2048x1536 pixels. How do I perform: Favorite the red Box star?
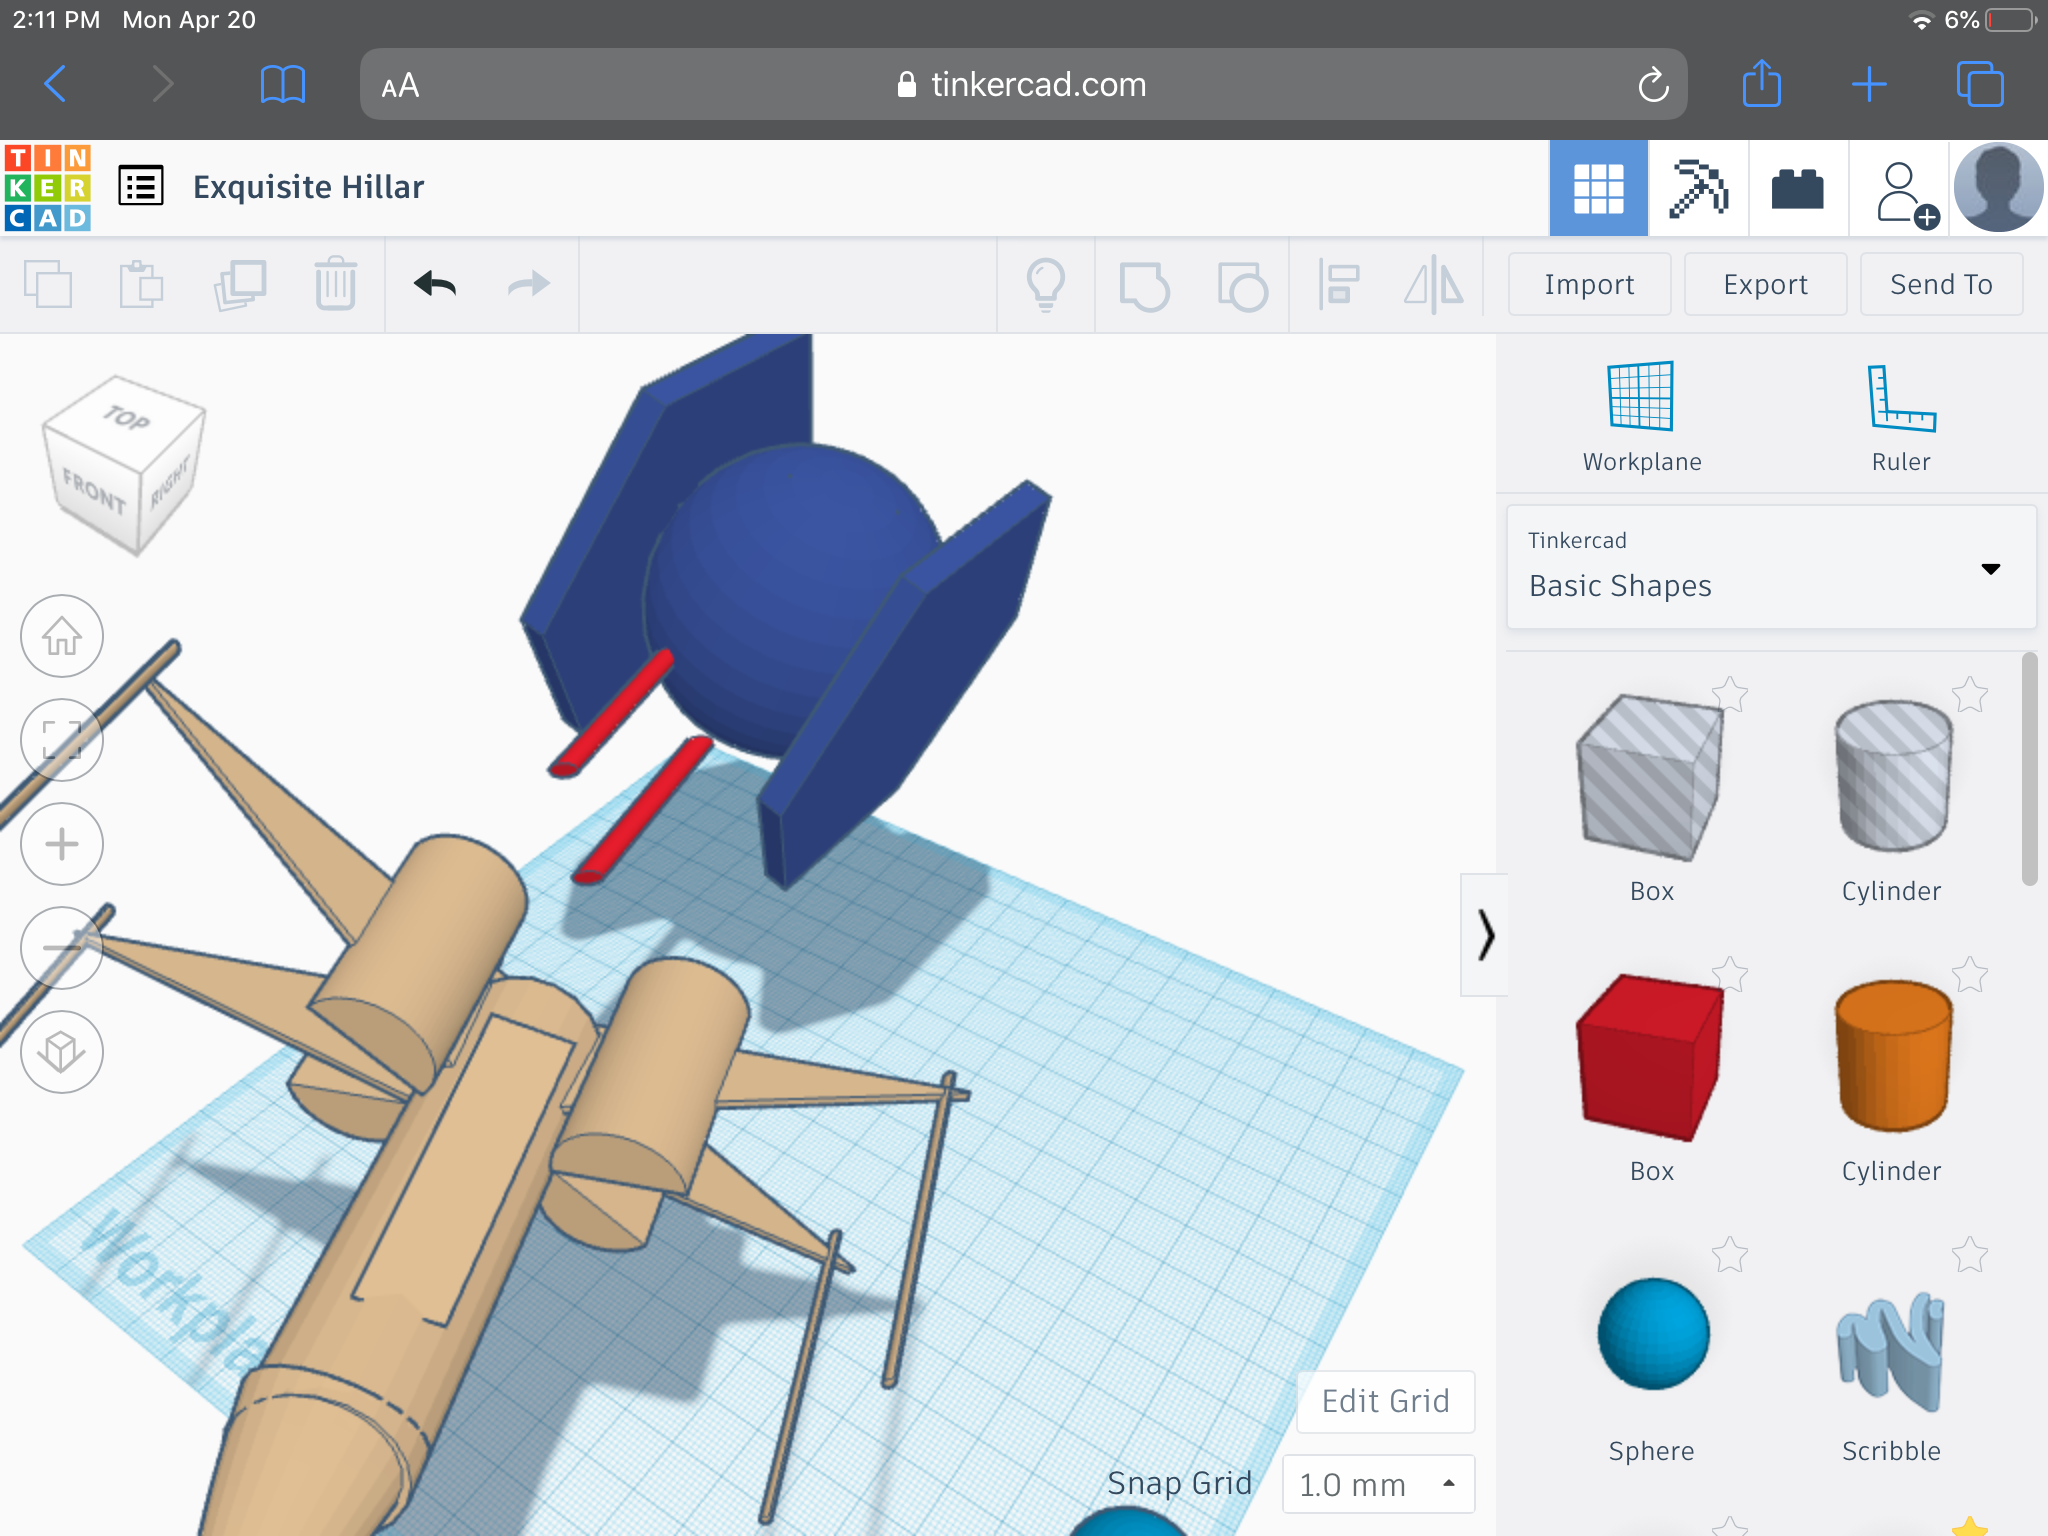[x=1729, y=974]
